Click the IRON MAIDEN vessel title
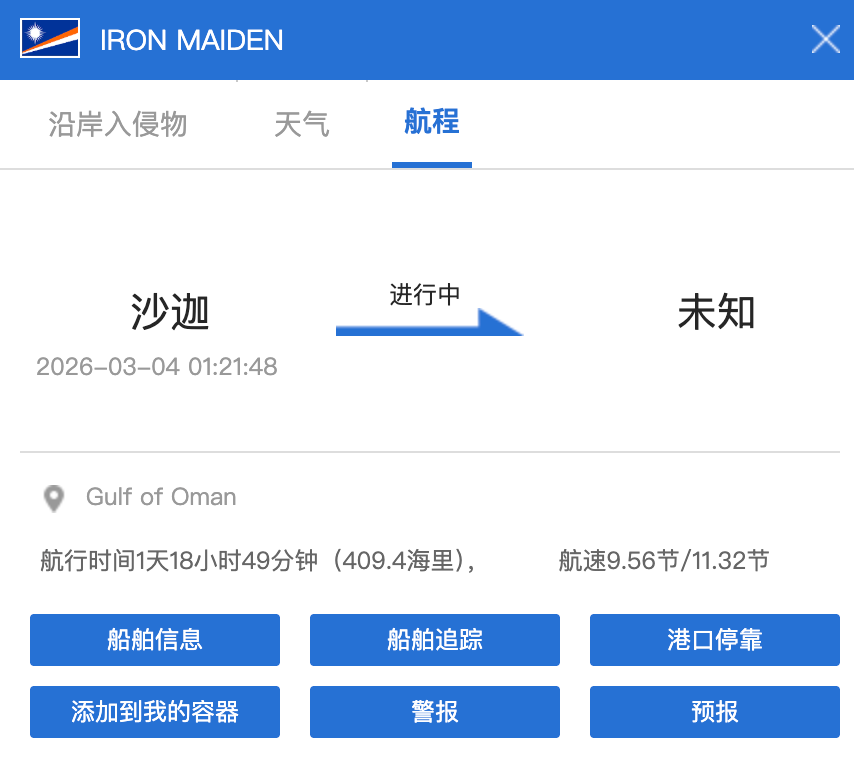The image size is (854, 768). click(x=192, y=40)
